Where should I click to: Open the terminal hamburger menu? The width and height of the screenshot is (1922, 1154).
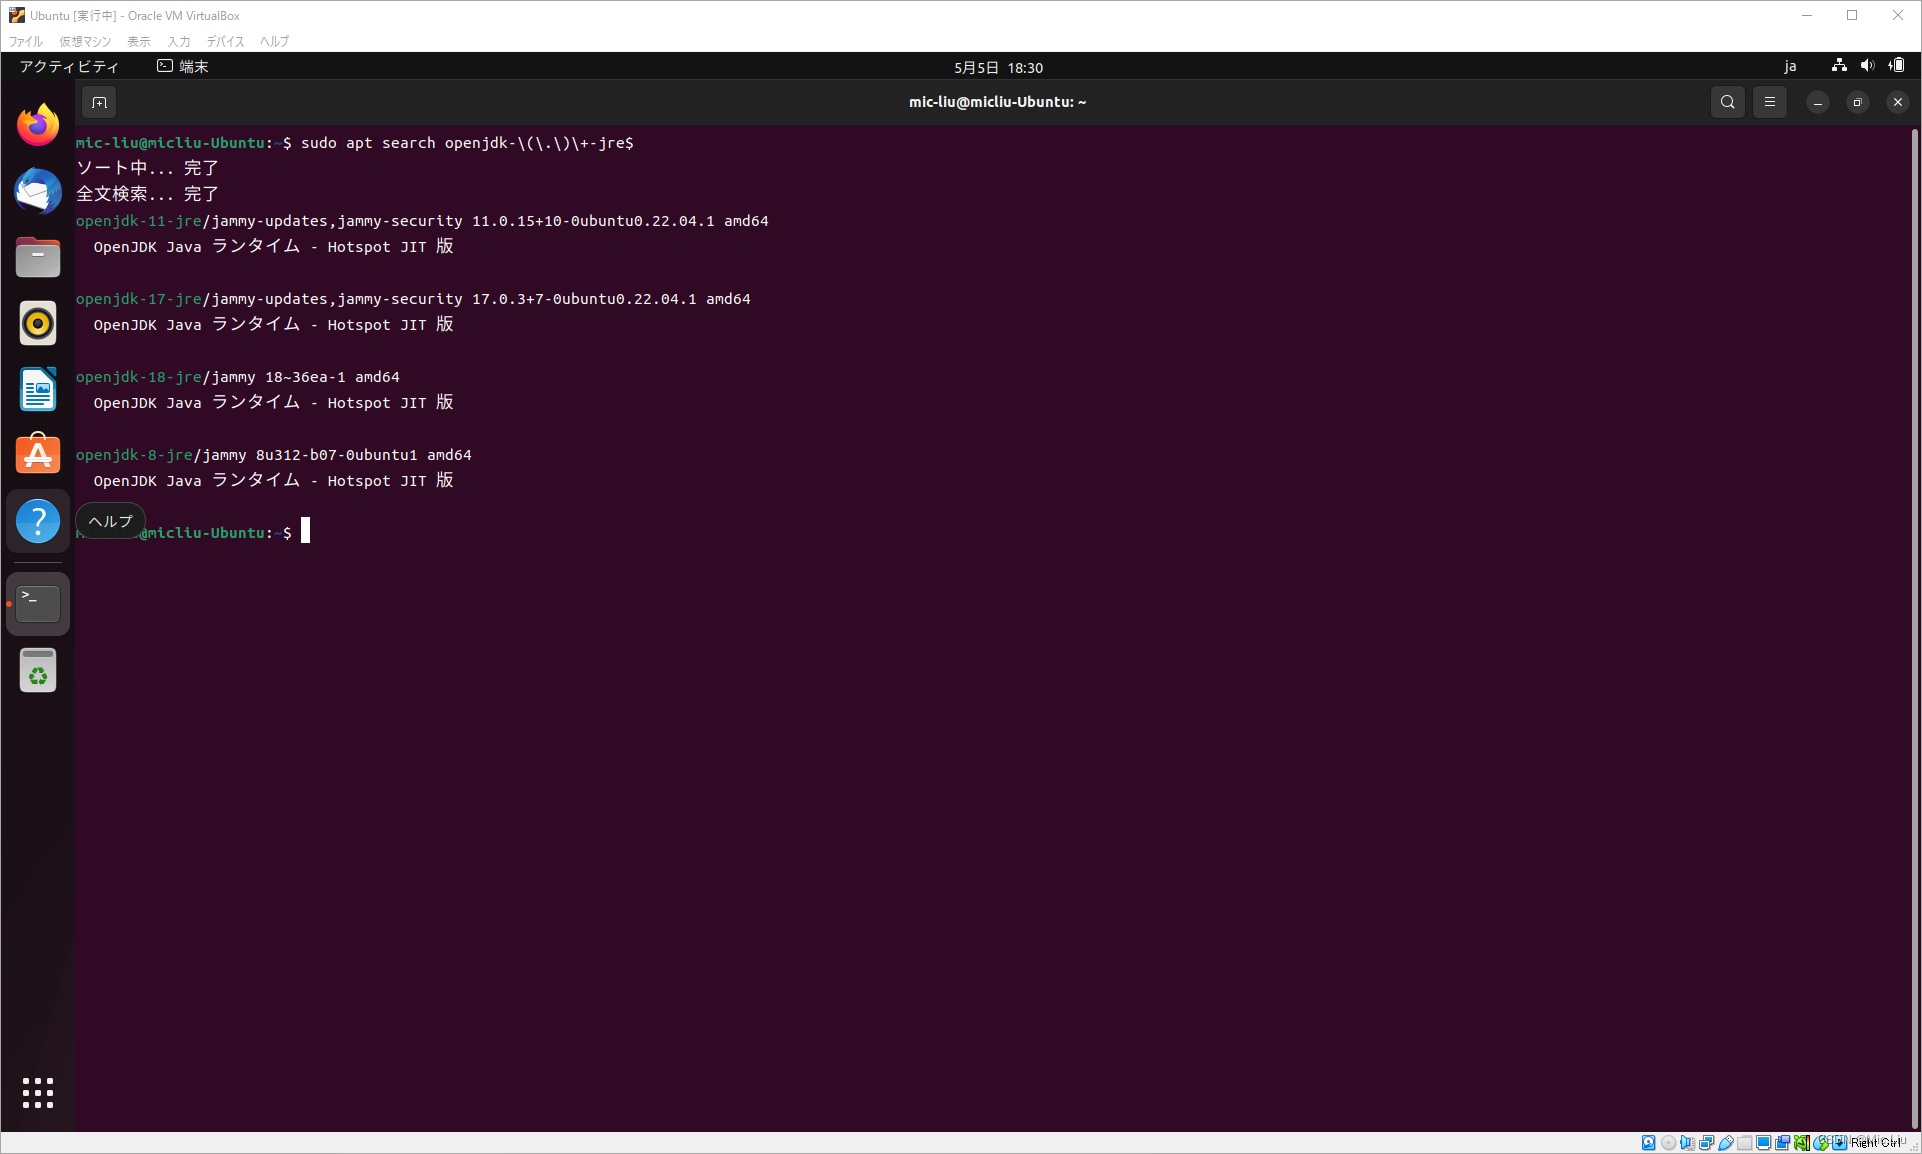(x=1769, y=102)
